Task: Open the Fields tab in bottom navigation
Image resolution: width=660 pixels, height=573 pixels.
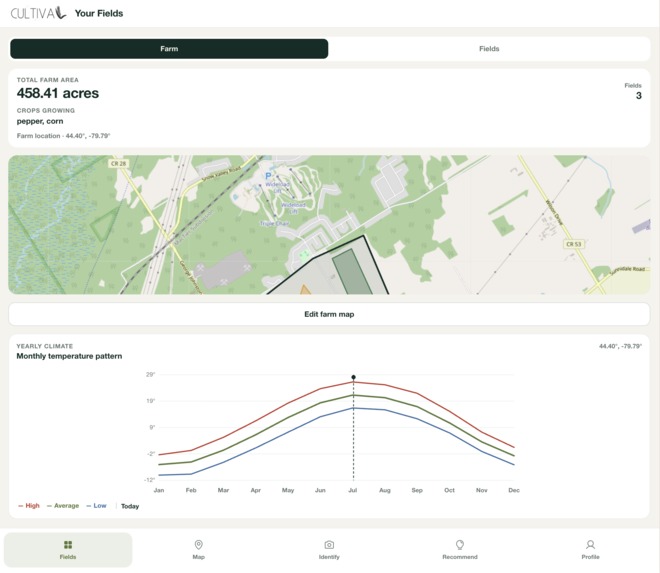Action: click(68, 549)
